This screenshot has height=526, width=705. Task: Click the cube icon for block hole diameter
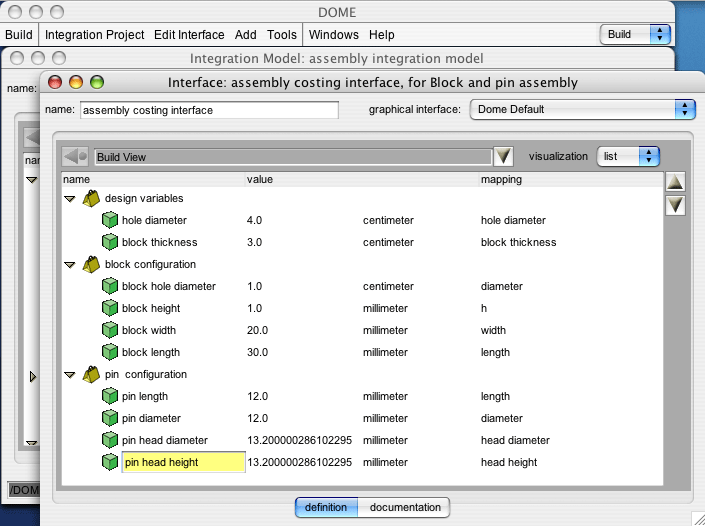coord(110,286)
